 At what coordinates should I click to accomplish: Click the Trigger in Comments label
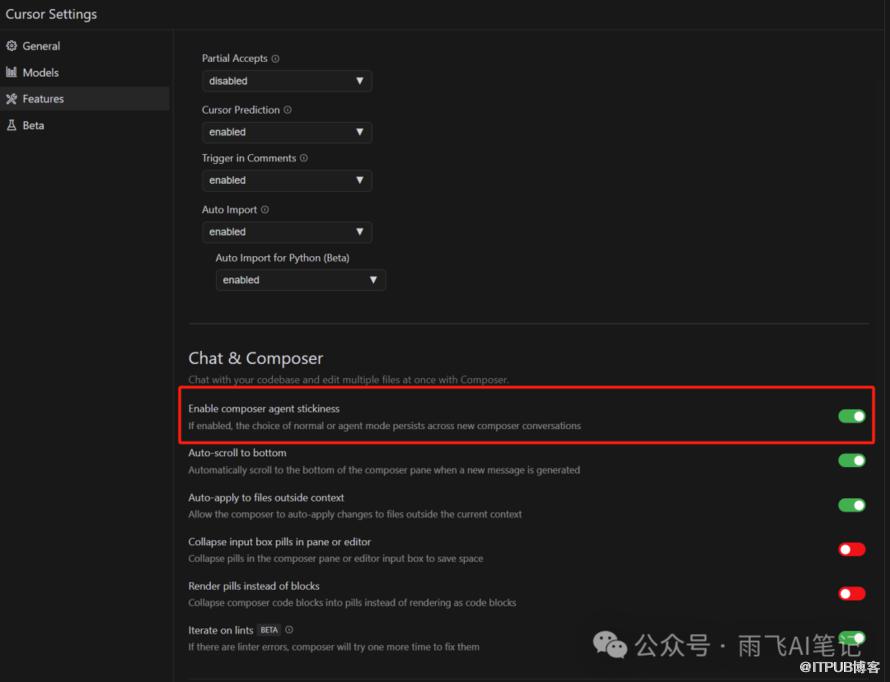click(249, 158)
